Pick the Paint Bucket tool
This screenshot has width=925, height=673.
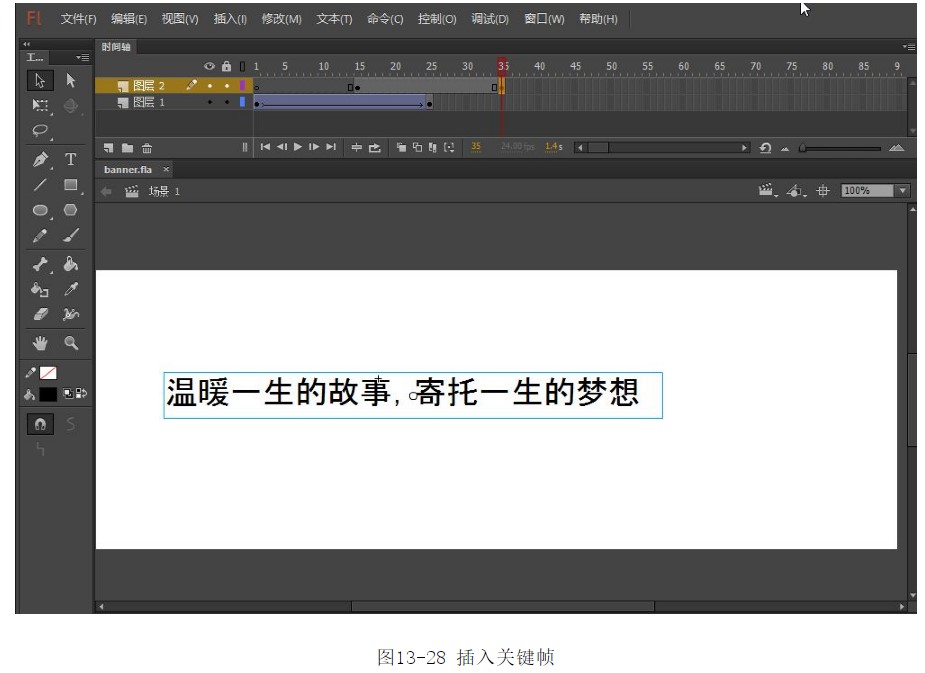pyautogui.click(x=71, y=264)
